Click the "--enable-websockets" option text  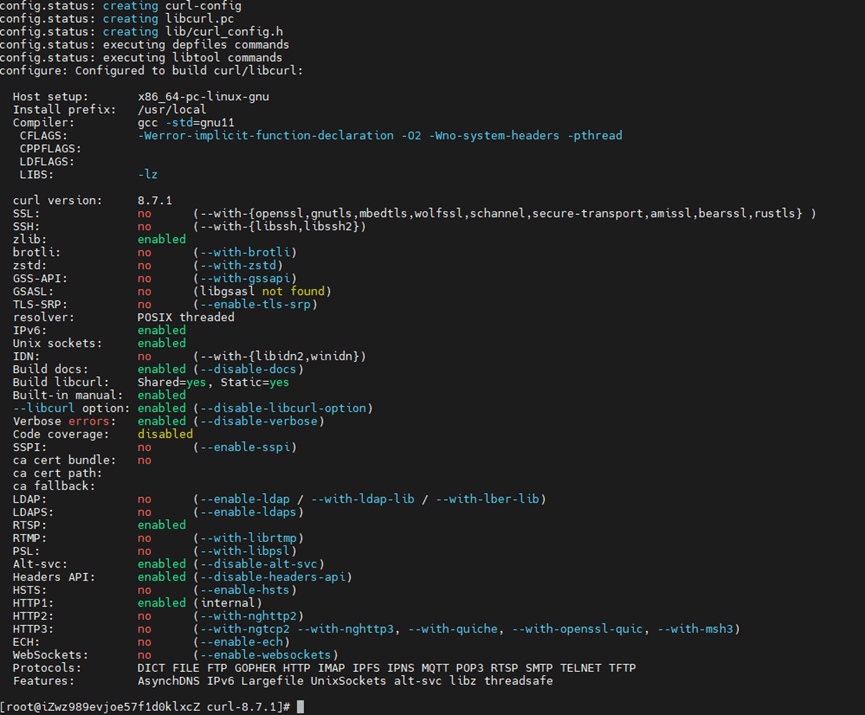(x=265, y=655)
